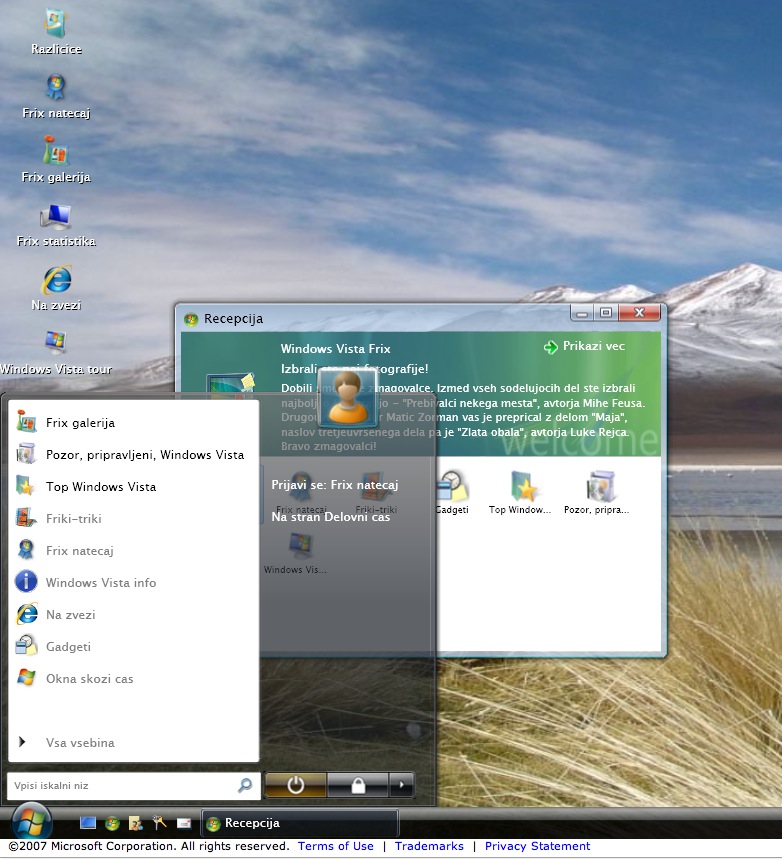Click the user avatar picture atop Start menu

tap(348, 398)
